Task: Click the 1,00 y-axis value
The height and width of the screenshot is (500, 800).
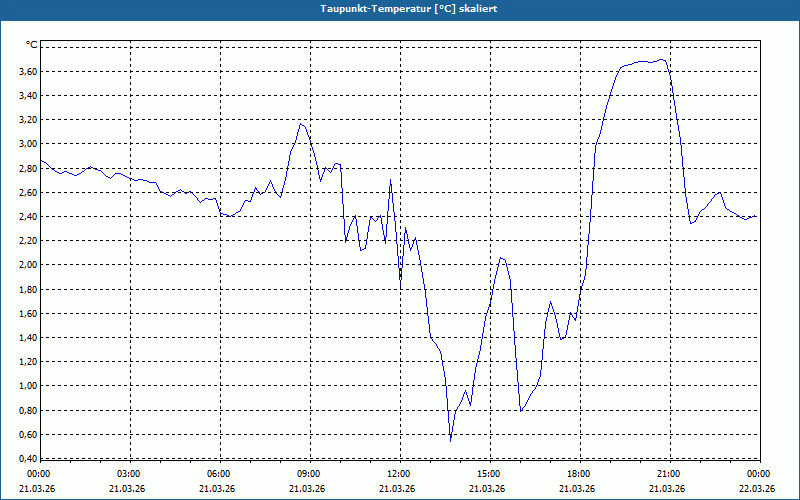Action: tap(28, 386)
